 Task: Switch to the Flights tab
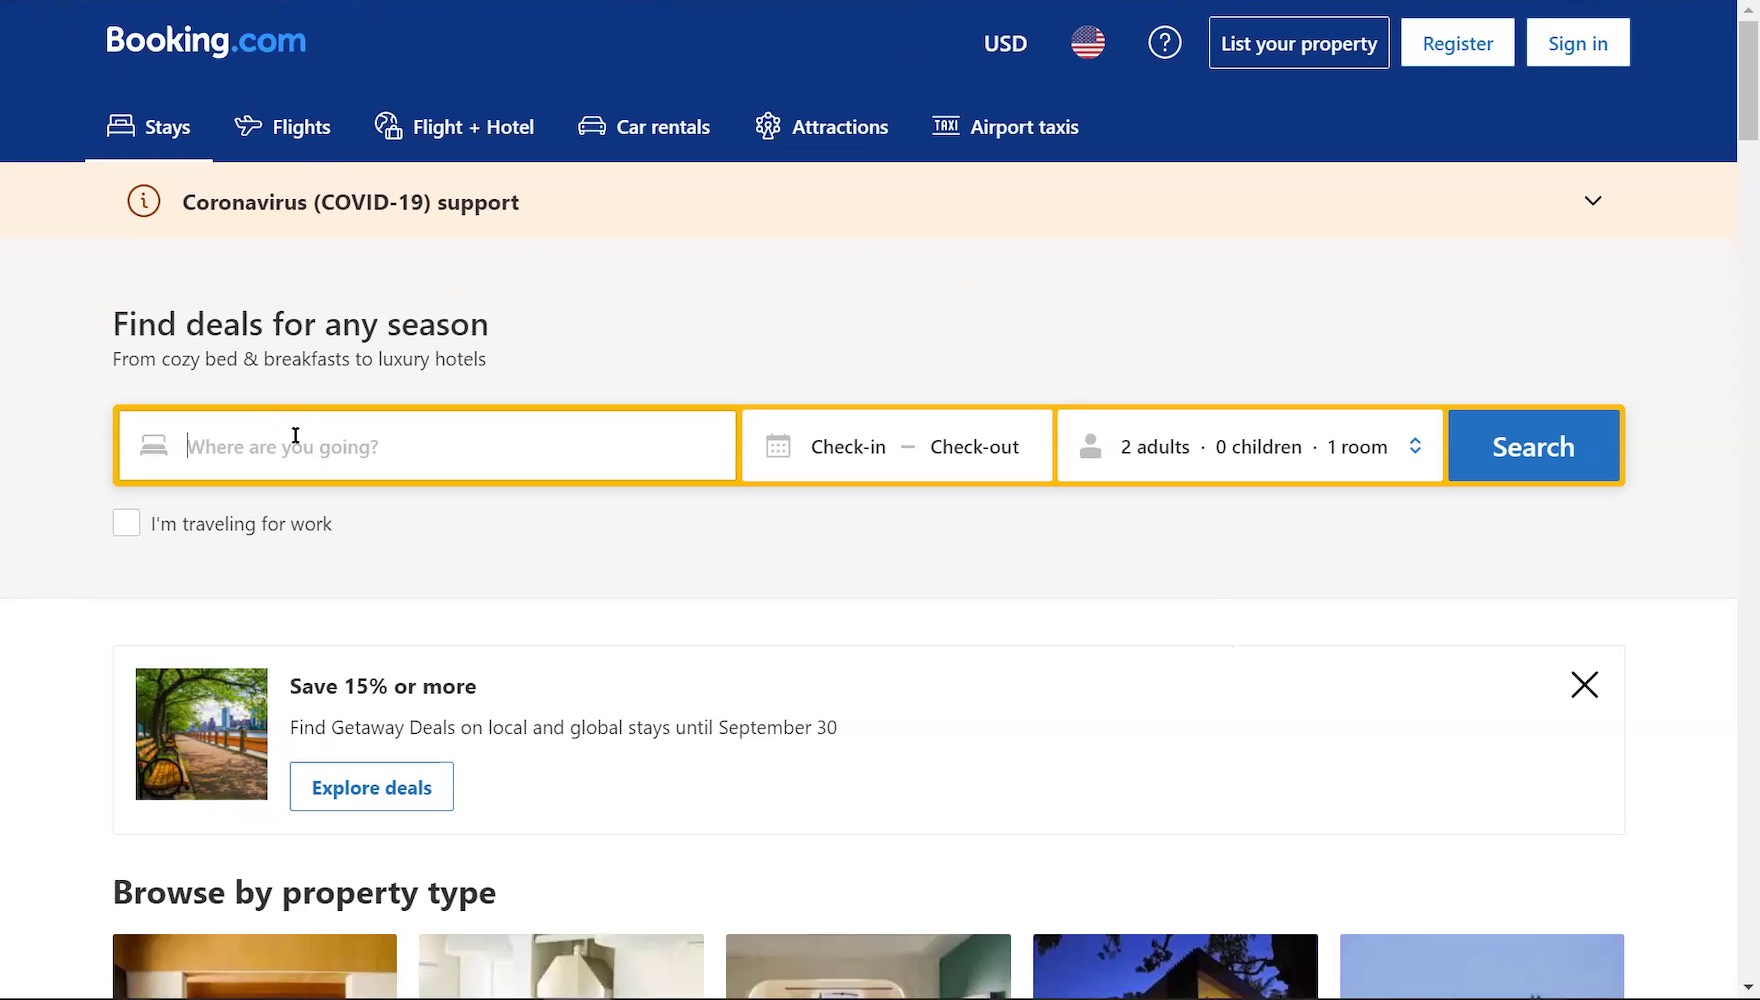(283, 127)
